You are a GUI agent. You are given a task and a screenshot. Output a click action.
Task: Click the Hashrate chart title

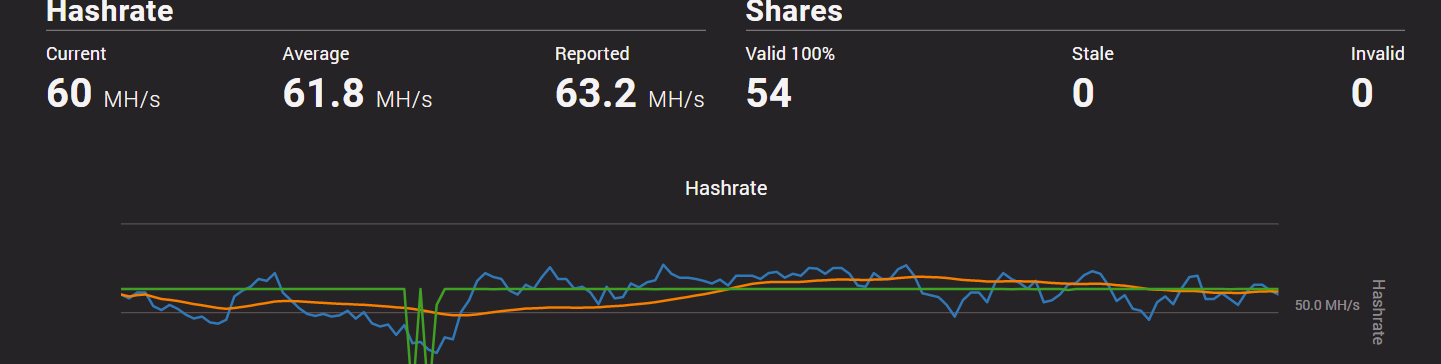[x=726, y=188]
